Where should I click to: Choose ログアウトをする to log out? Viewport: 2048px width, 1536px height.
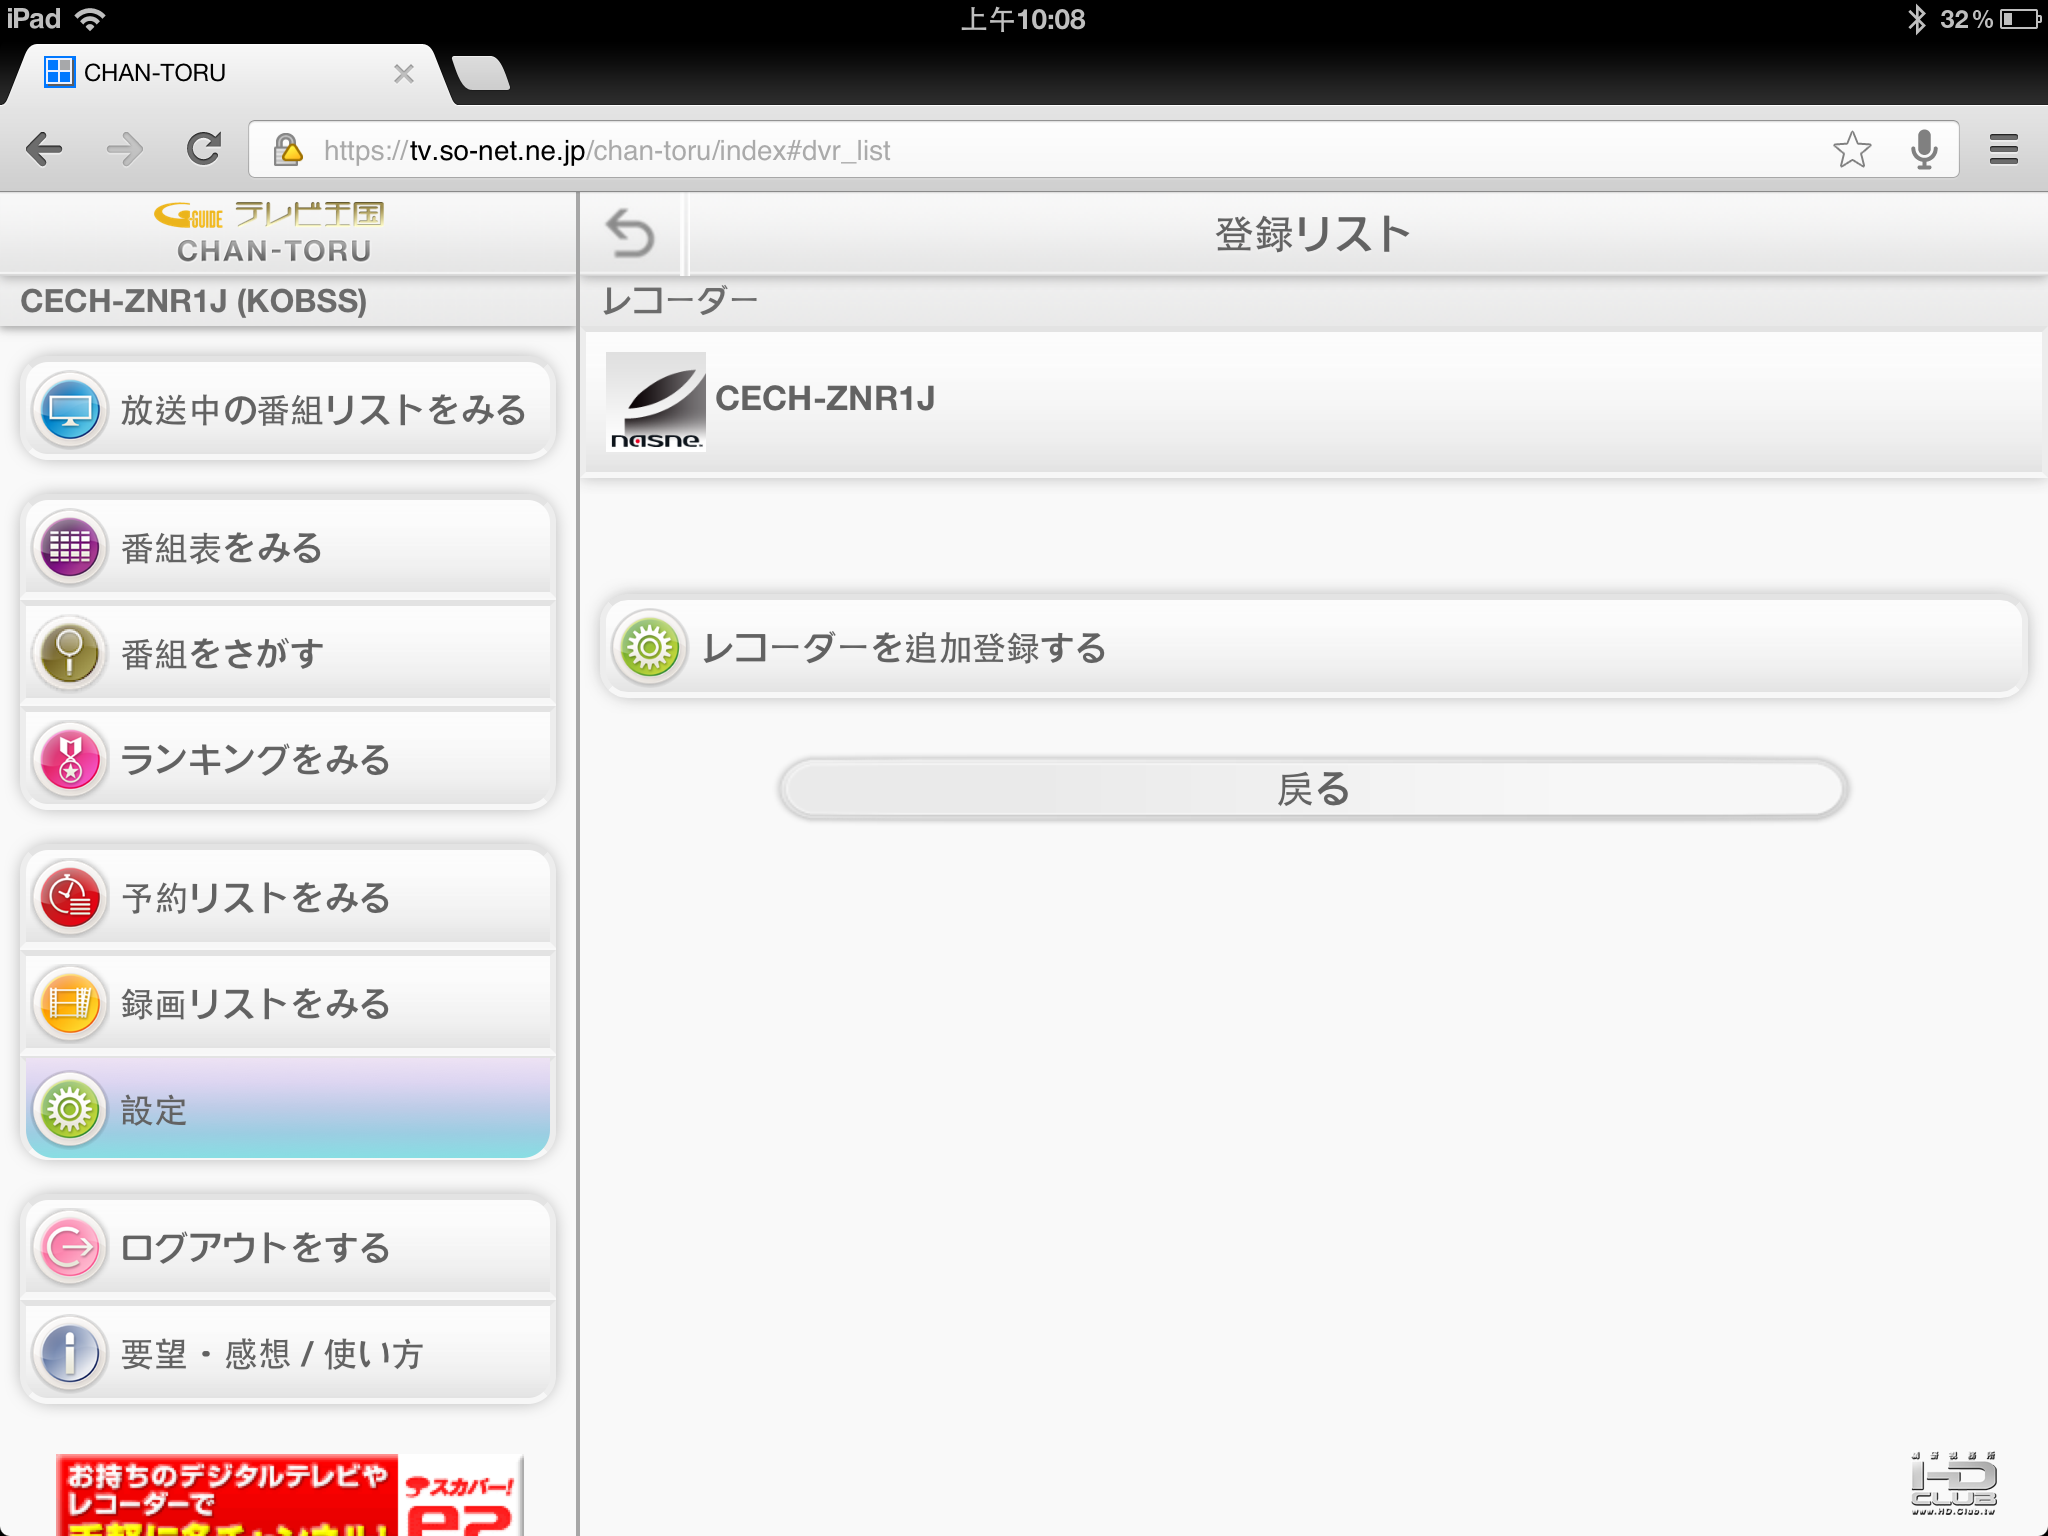[288, 1247]
